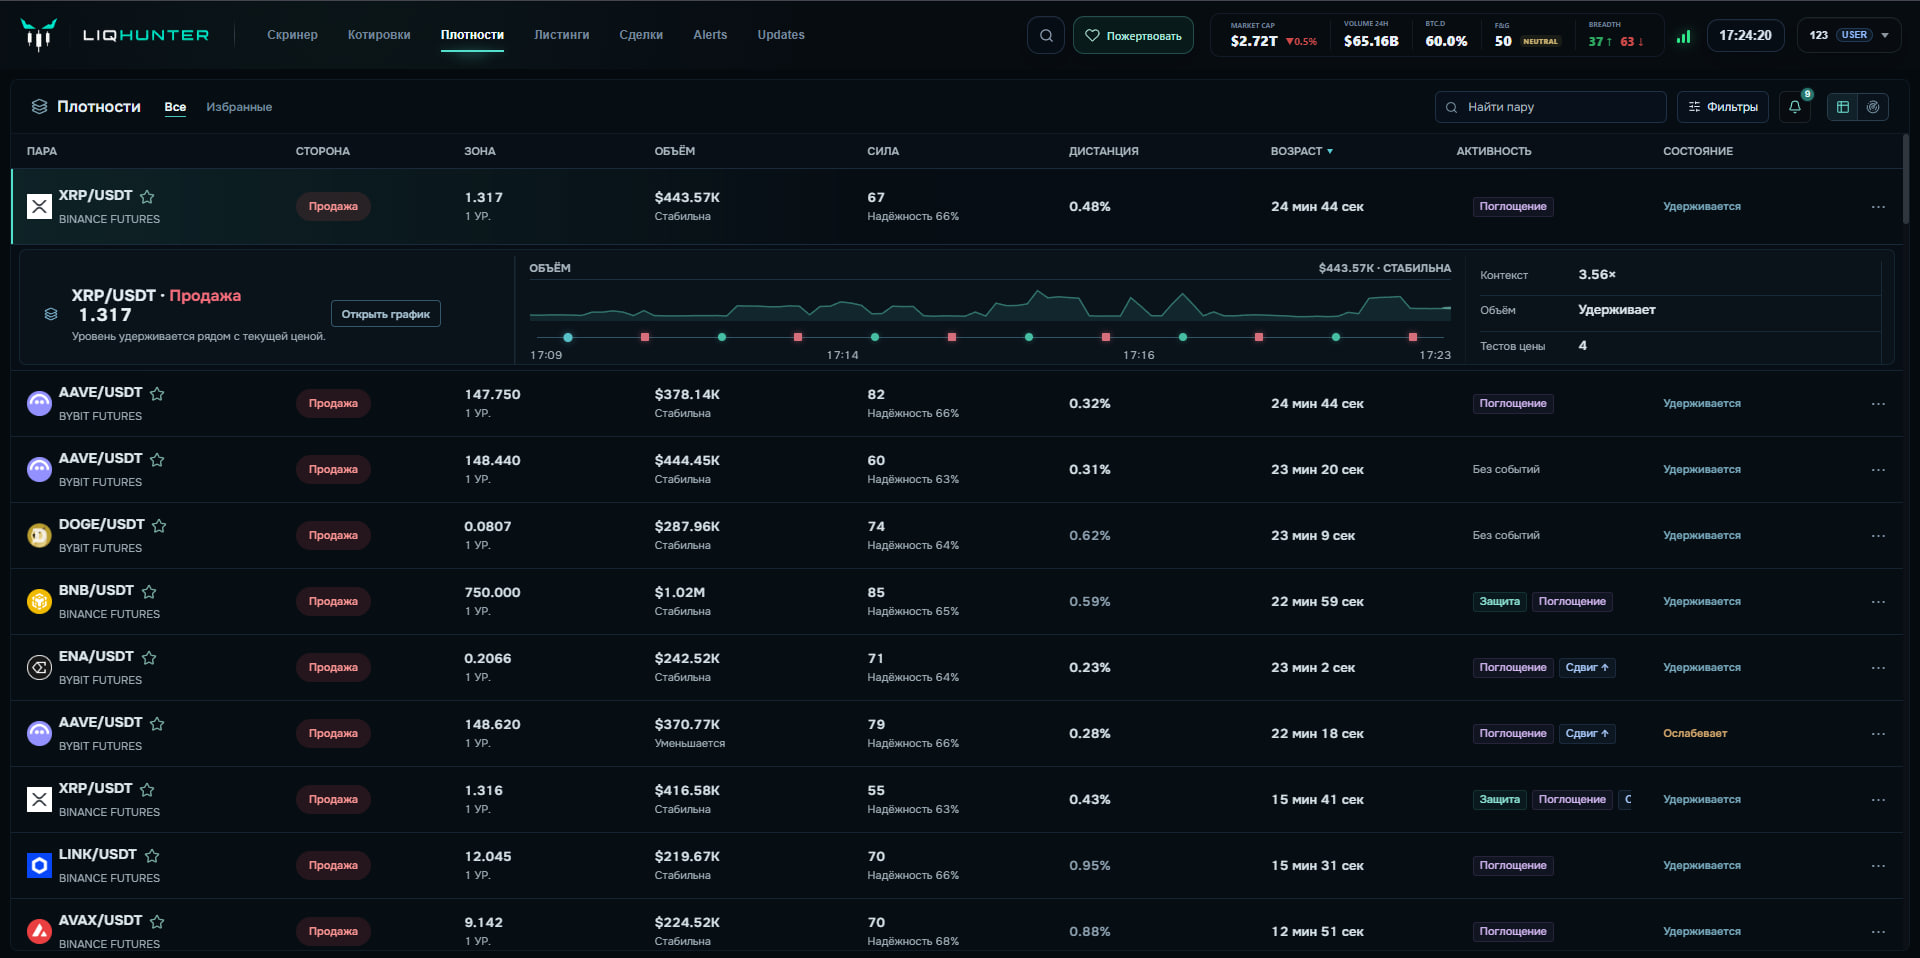Viewport: 1920px width, 958px height.
Task: Open the Листинги tab
Action: [561, 35]
